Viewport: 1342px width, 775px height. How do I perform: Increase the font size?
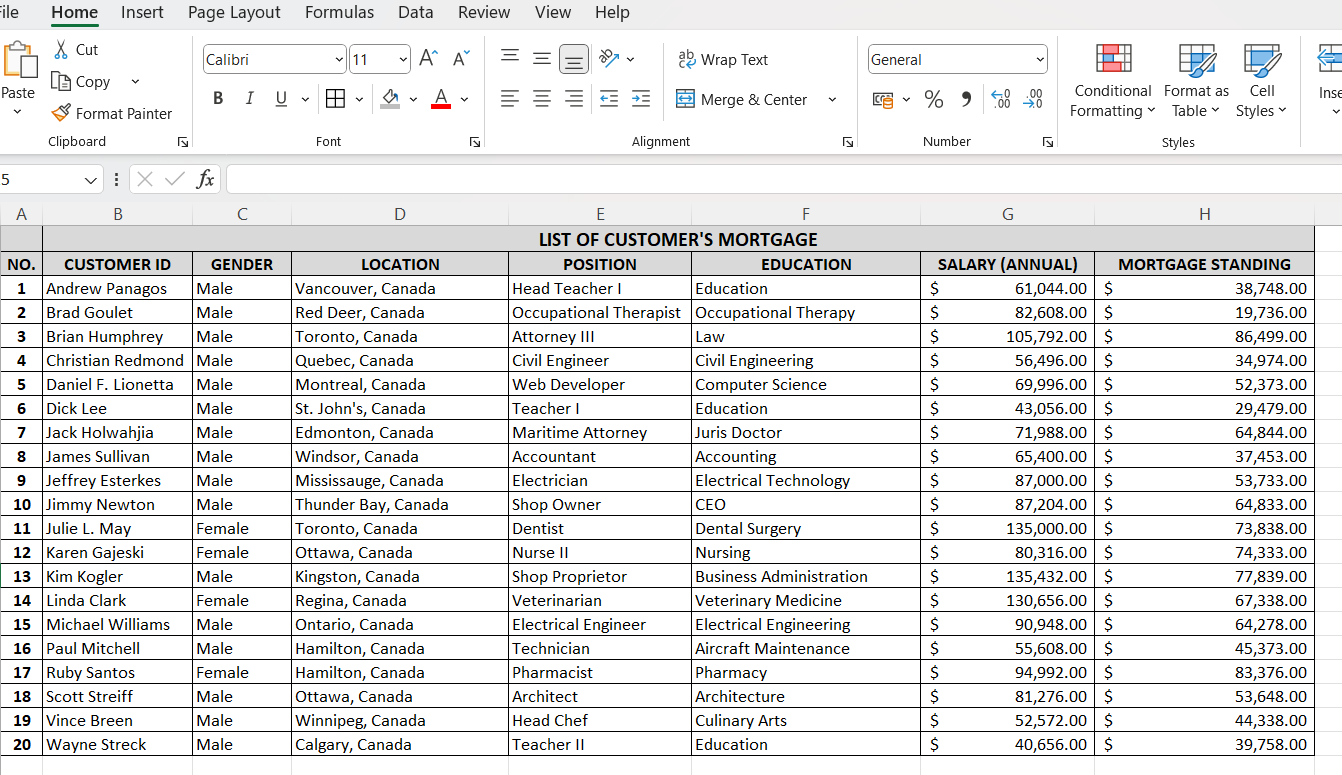tap(428, 59)
